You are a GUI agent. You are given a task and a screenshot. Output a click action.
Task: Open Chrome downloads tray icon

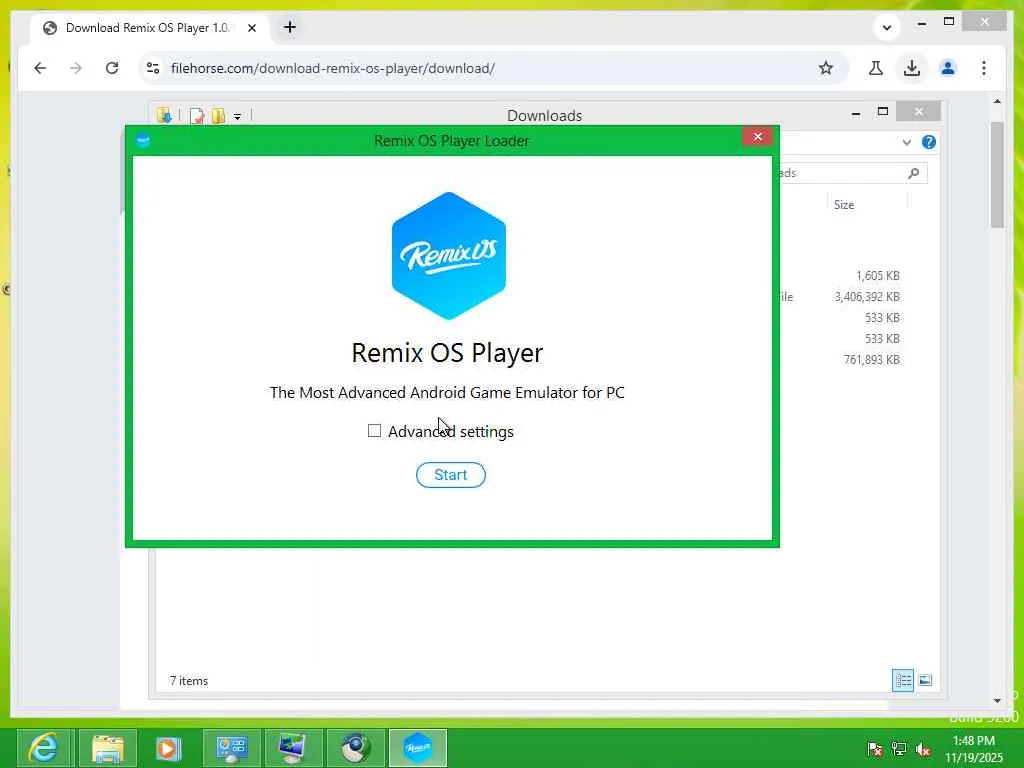point(912,68)
